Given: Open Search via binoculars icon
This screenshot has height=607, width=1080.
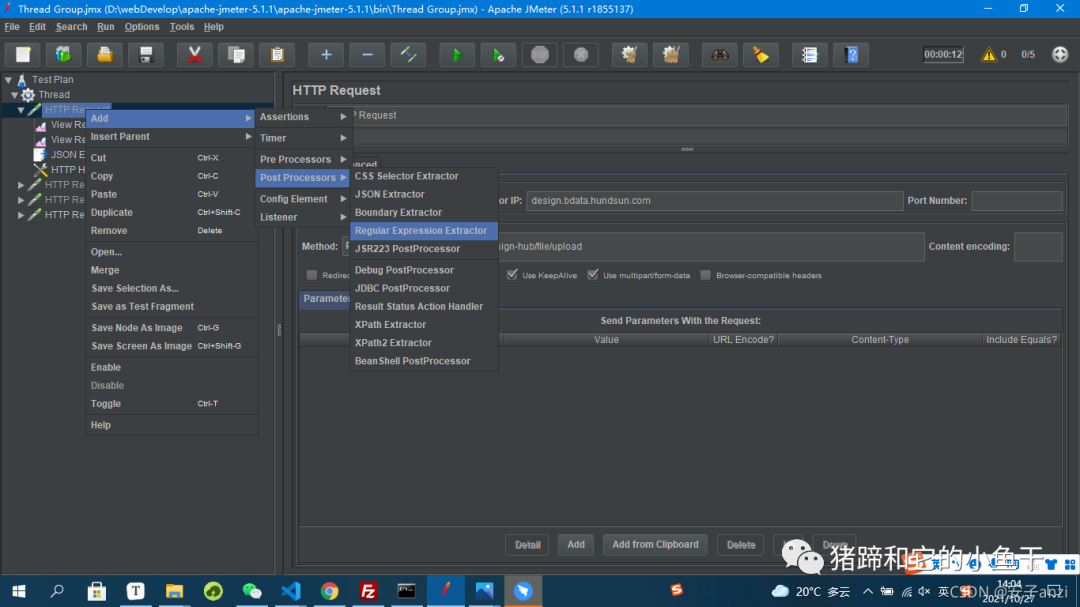Looking at the screenshot, I should tap(720, 54).
